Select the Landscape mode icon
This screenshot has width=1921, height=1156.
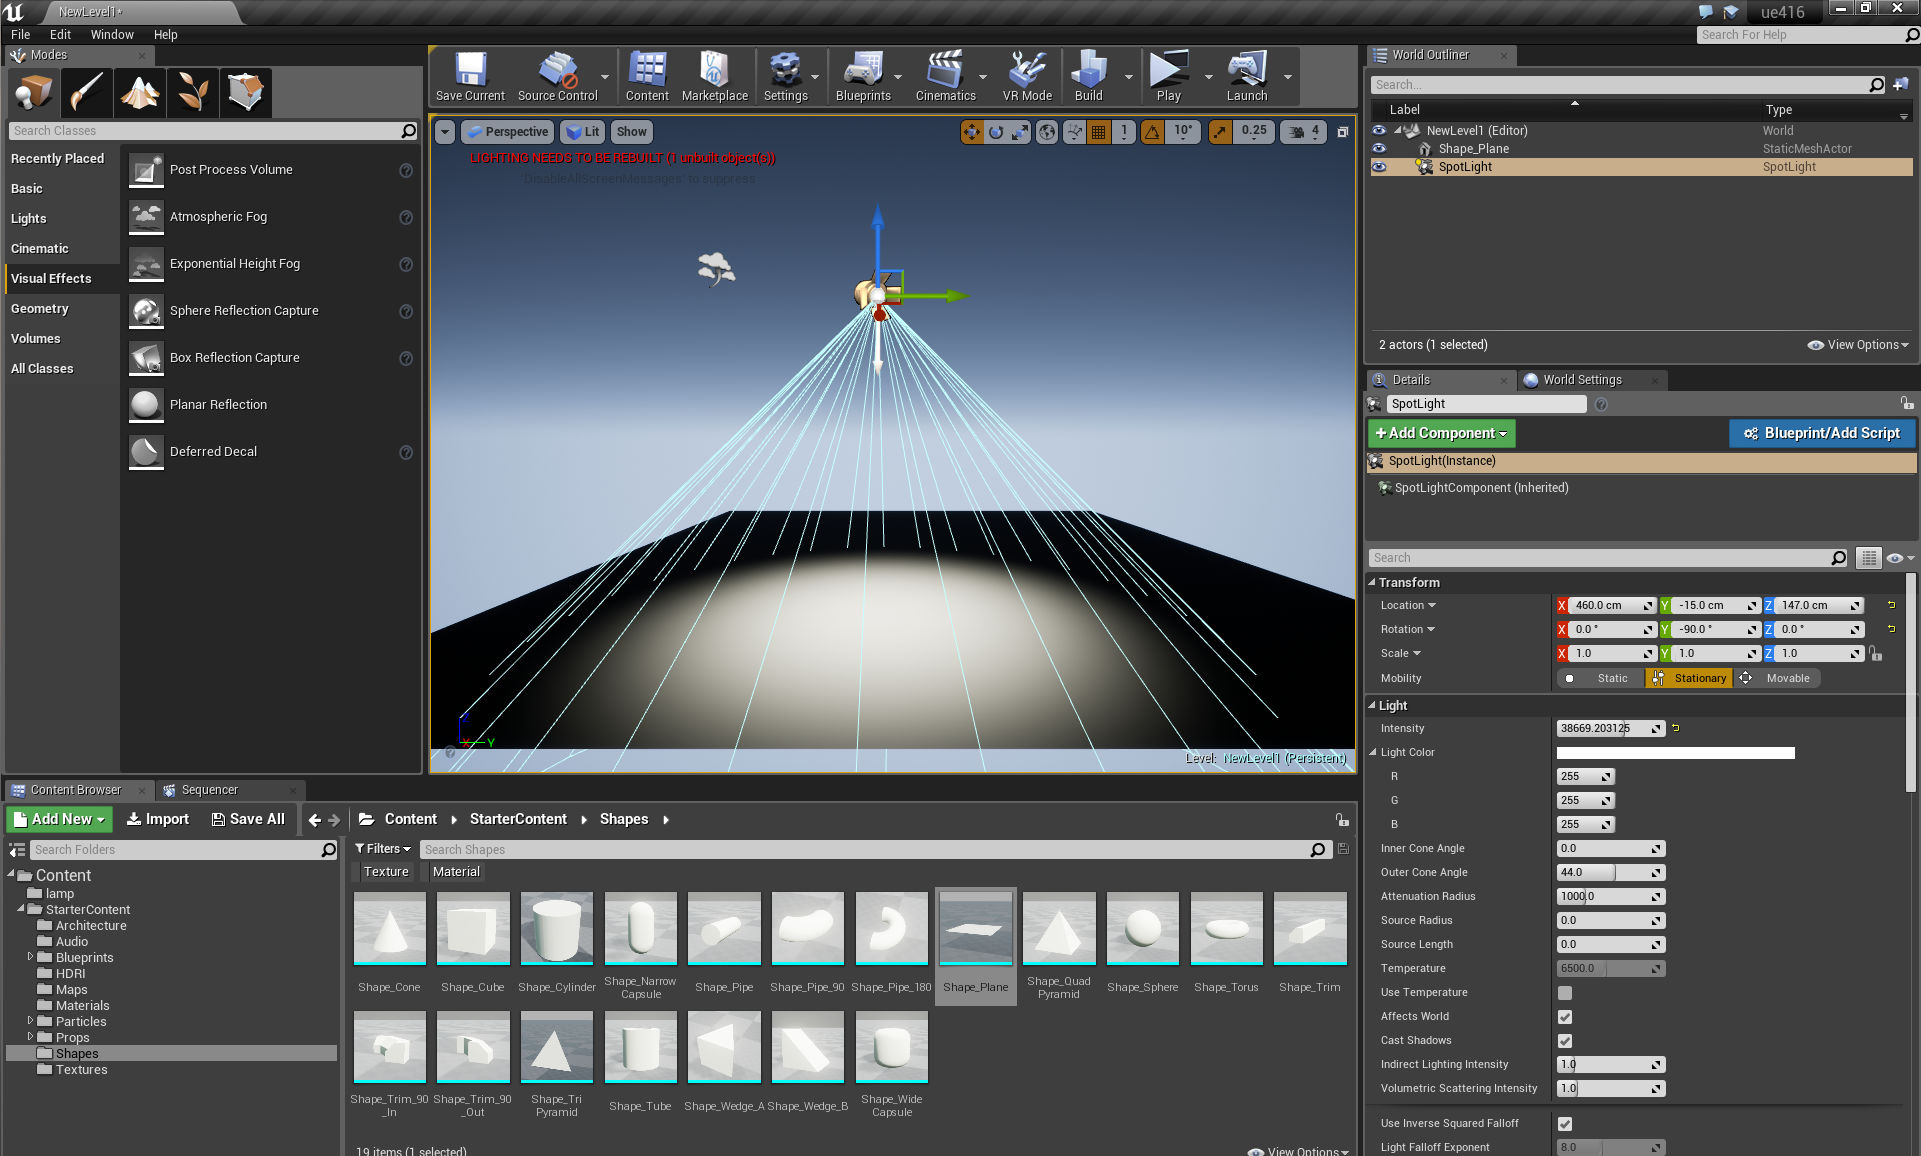pos(140,93)
